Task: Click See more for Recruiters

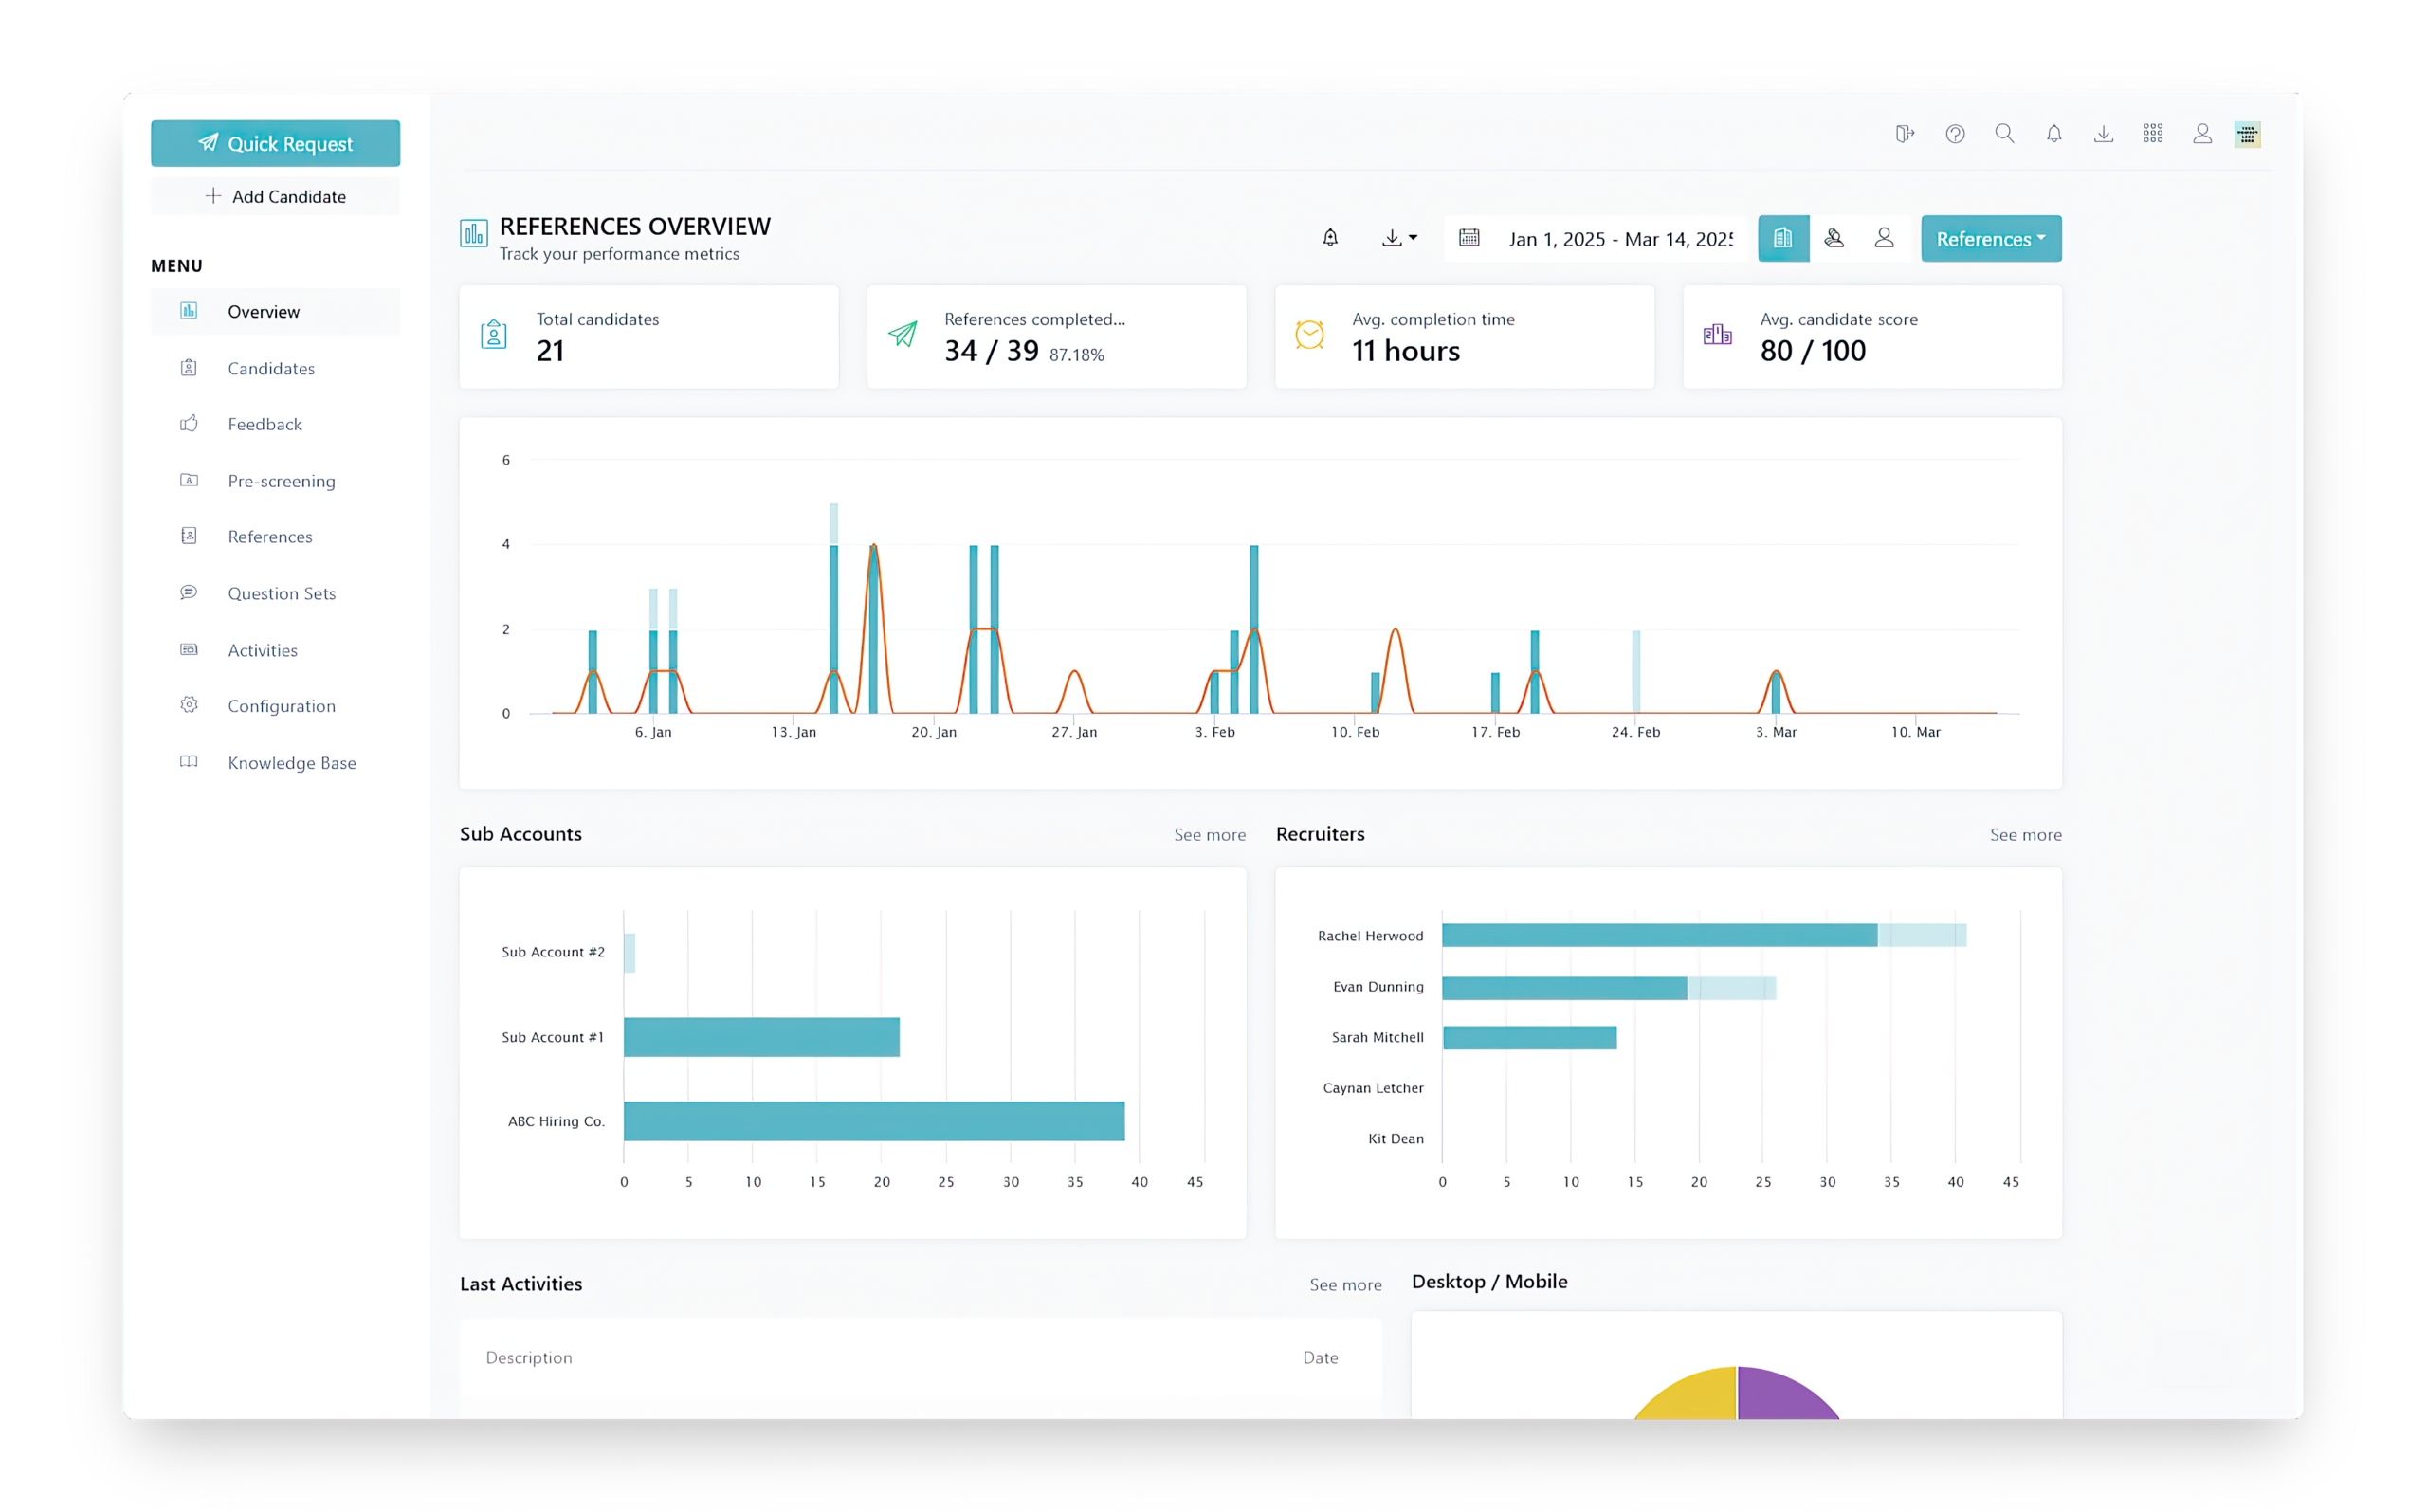Action: (x=2026, y=835)
